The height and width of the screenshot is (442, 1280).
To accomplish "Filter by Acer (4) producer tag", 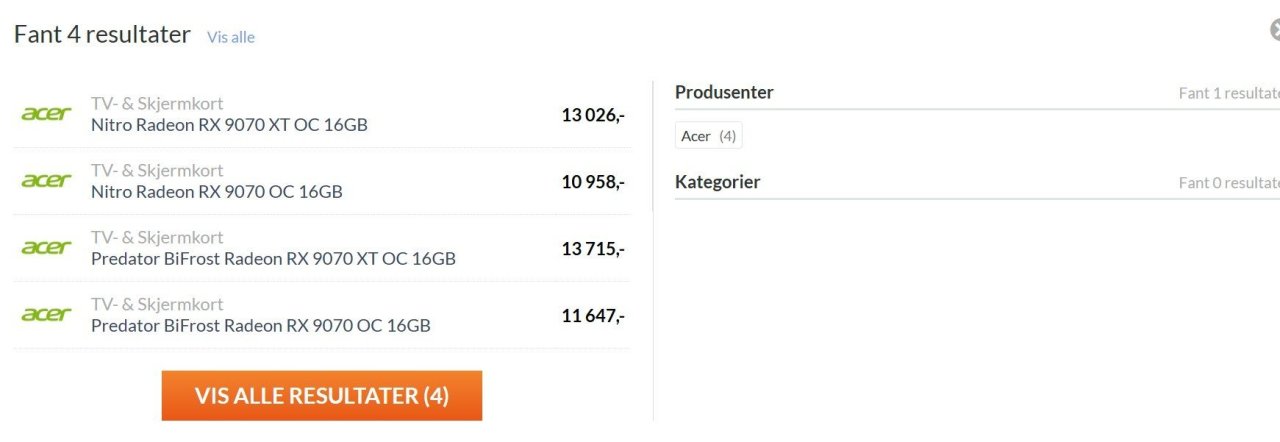I will 709,136.
